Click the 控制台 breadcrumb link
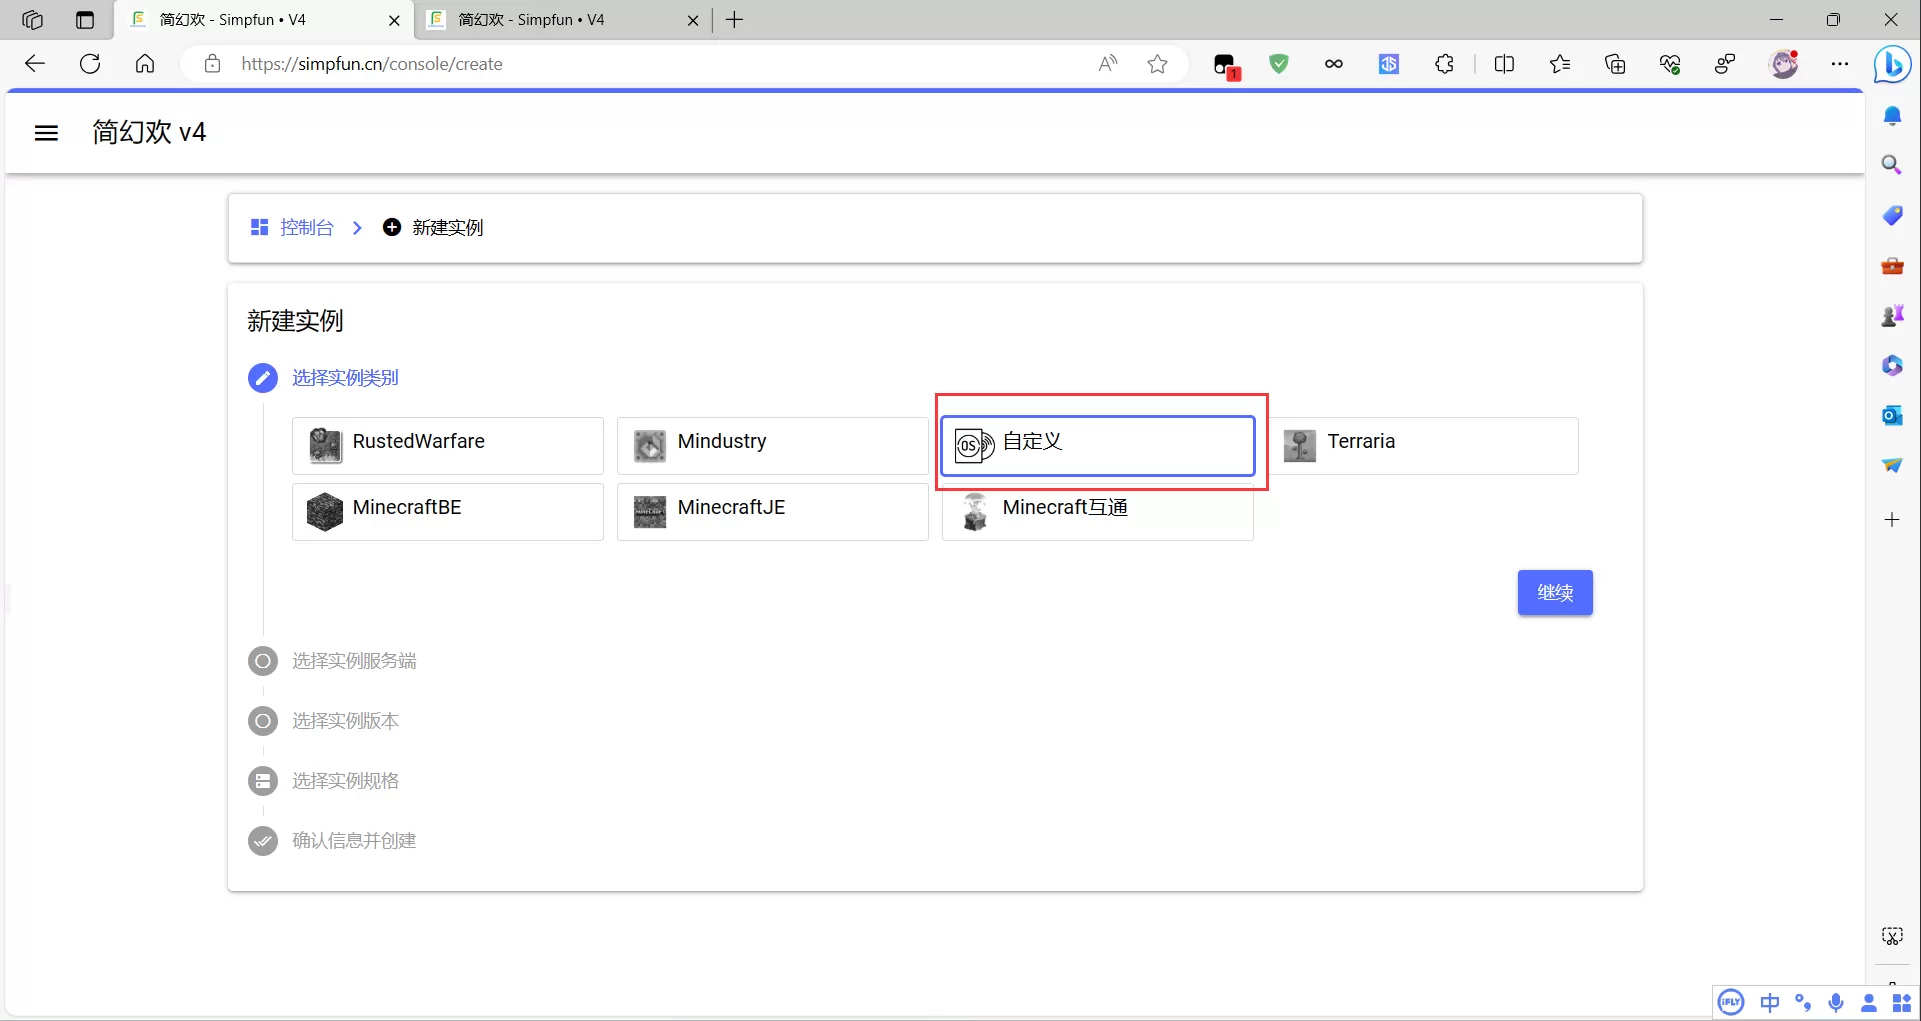The image size is (1921, 1021). click(x=305, y=228)
